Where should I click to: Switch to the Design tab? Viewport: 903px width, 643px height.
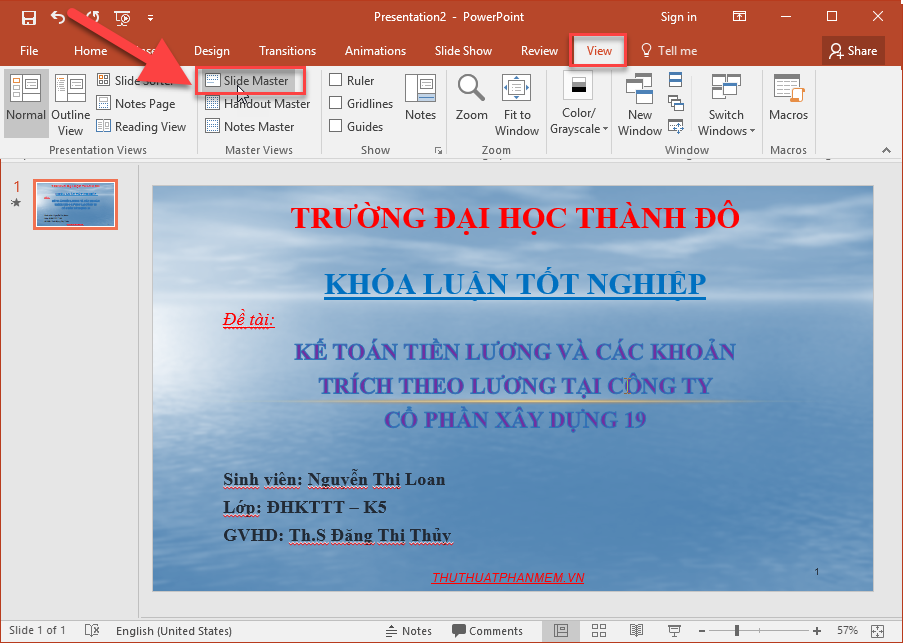[x=211, y=51]
